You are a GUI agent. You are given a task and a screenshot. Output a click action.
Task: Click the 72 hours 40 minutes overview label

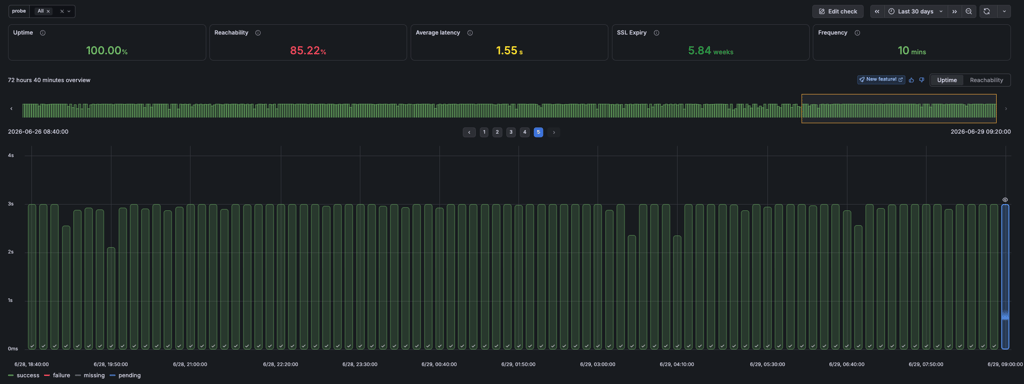(x=49, y=80)
